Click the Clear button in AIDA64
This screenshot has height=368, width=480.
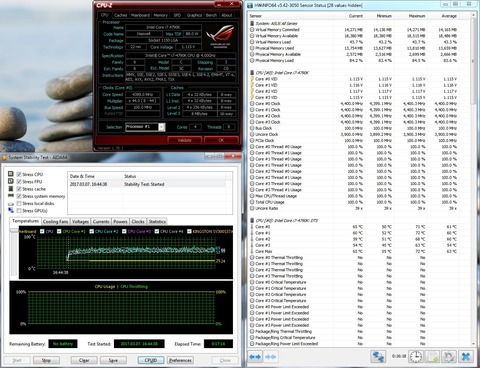click(x=84, y=360)
